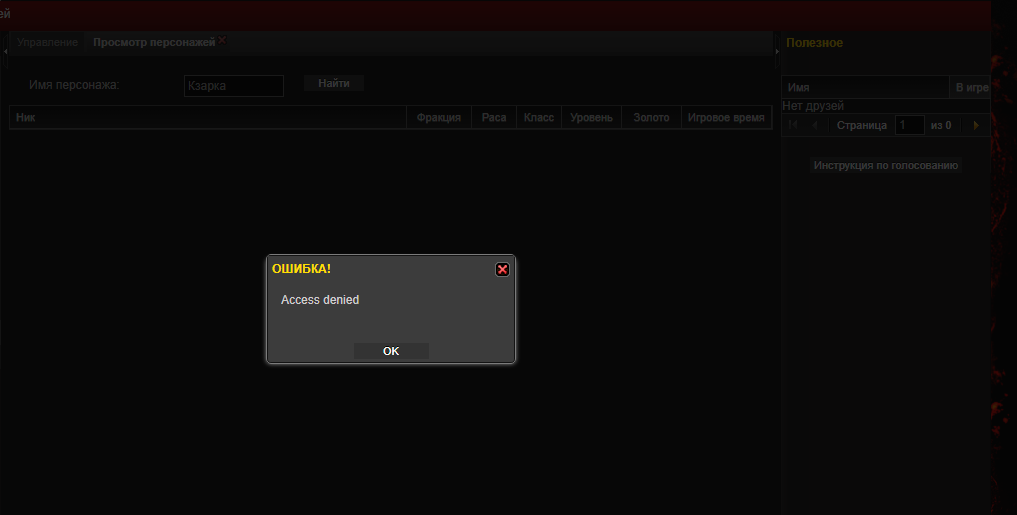Sort by the Уровень column header

[591, 118]
